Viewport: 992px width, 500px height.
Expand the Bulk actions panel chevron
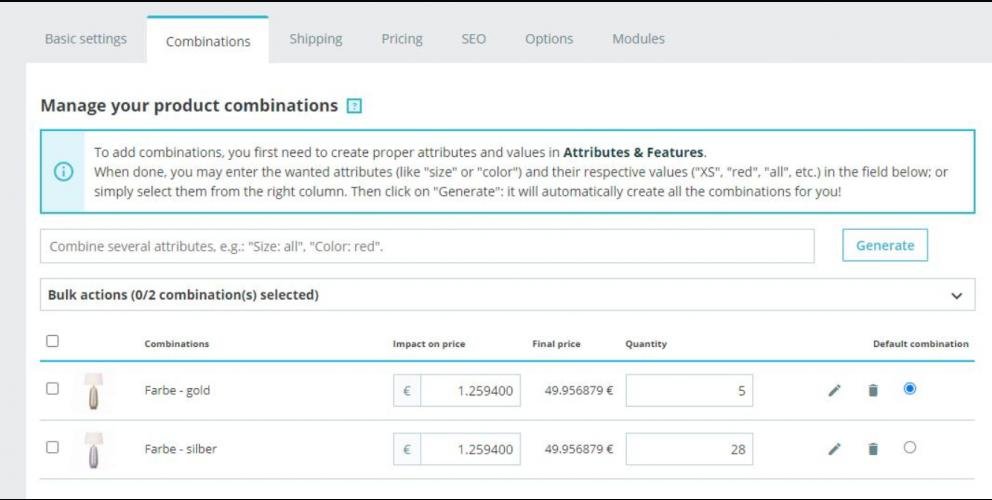[957, 296]
